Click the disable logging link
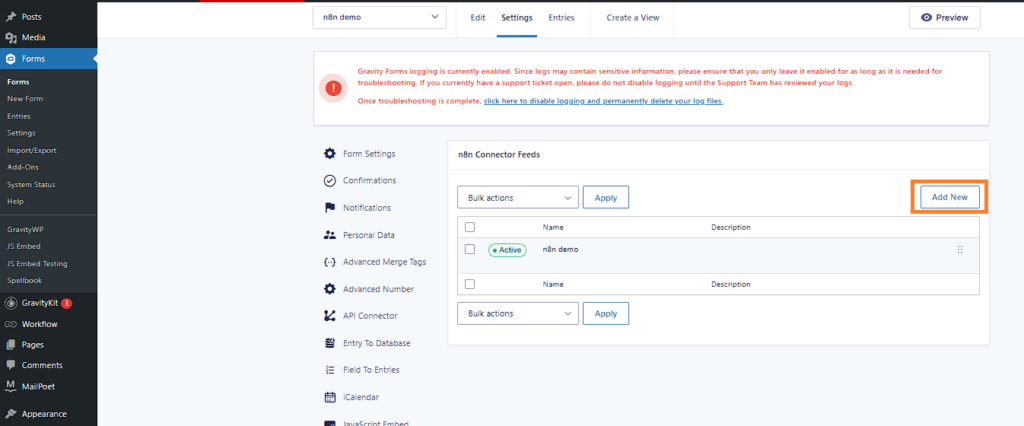Image resolution: width=1024 pixels, height=426 pixels. click(603, 101)
